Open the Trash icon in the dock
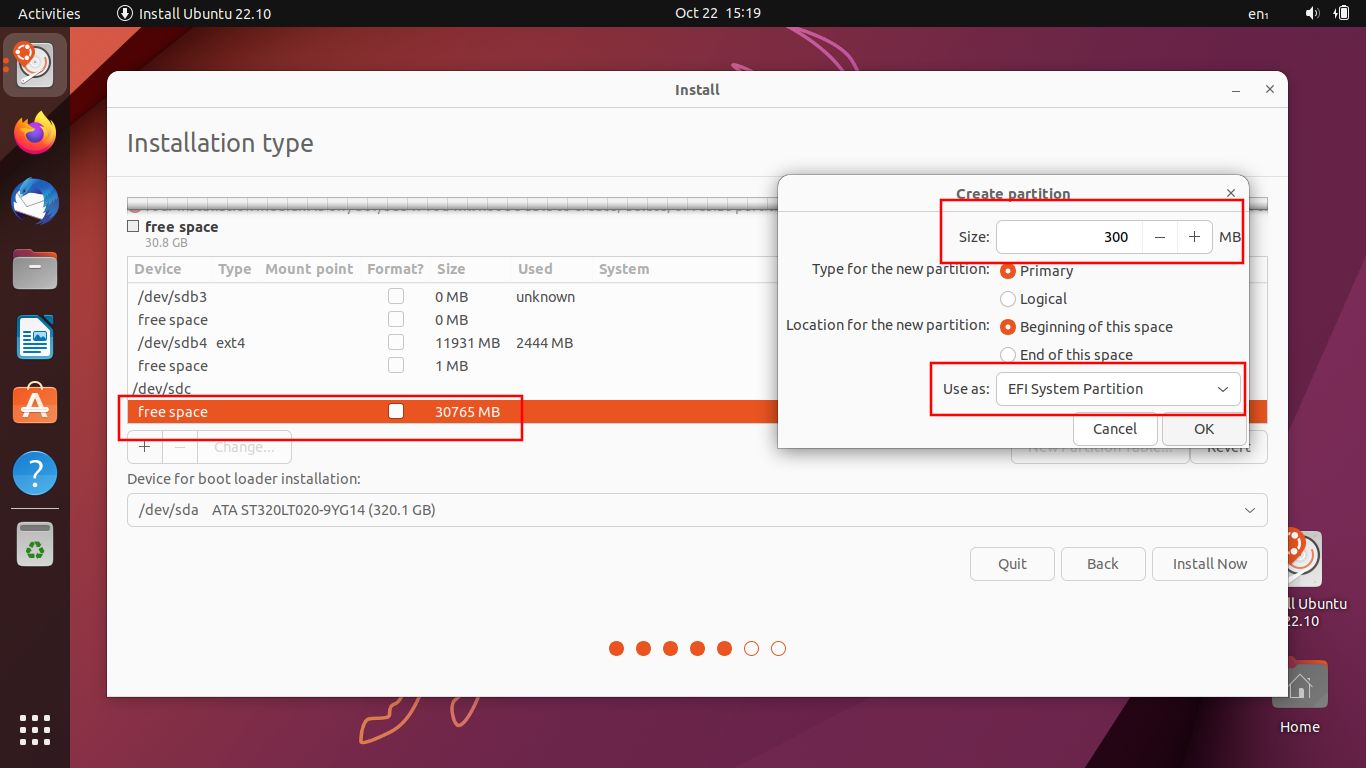Viewport: 1366px width, 768px height. (x=35, y=545)
